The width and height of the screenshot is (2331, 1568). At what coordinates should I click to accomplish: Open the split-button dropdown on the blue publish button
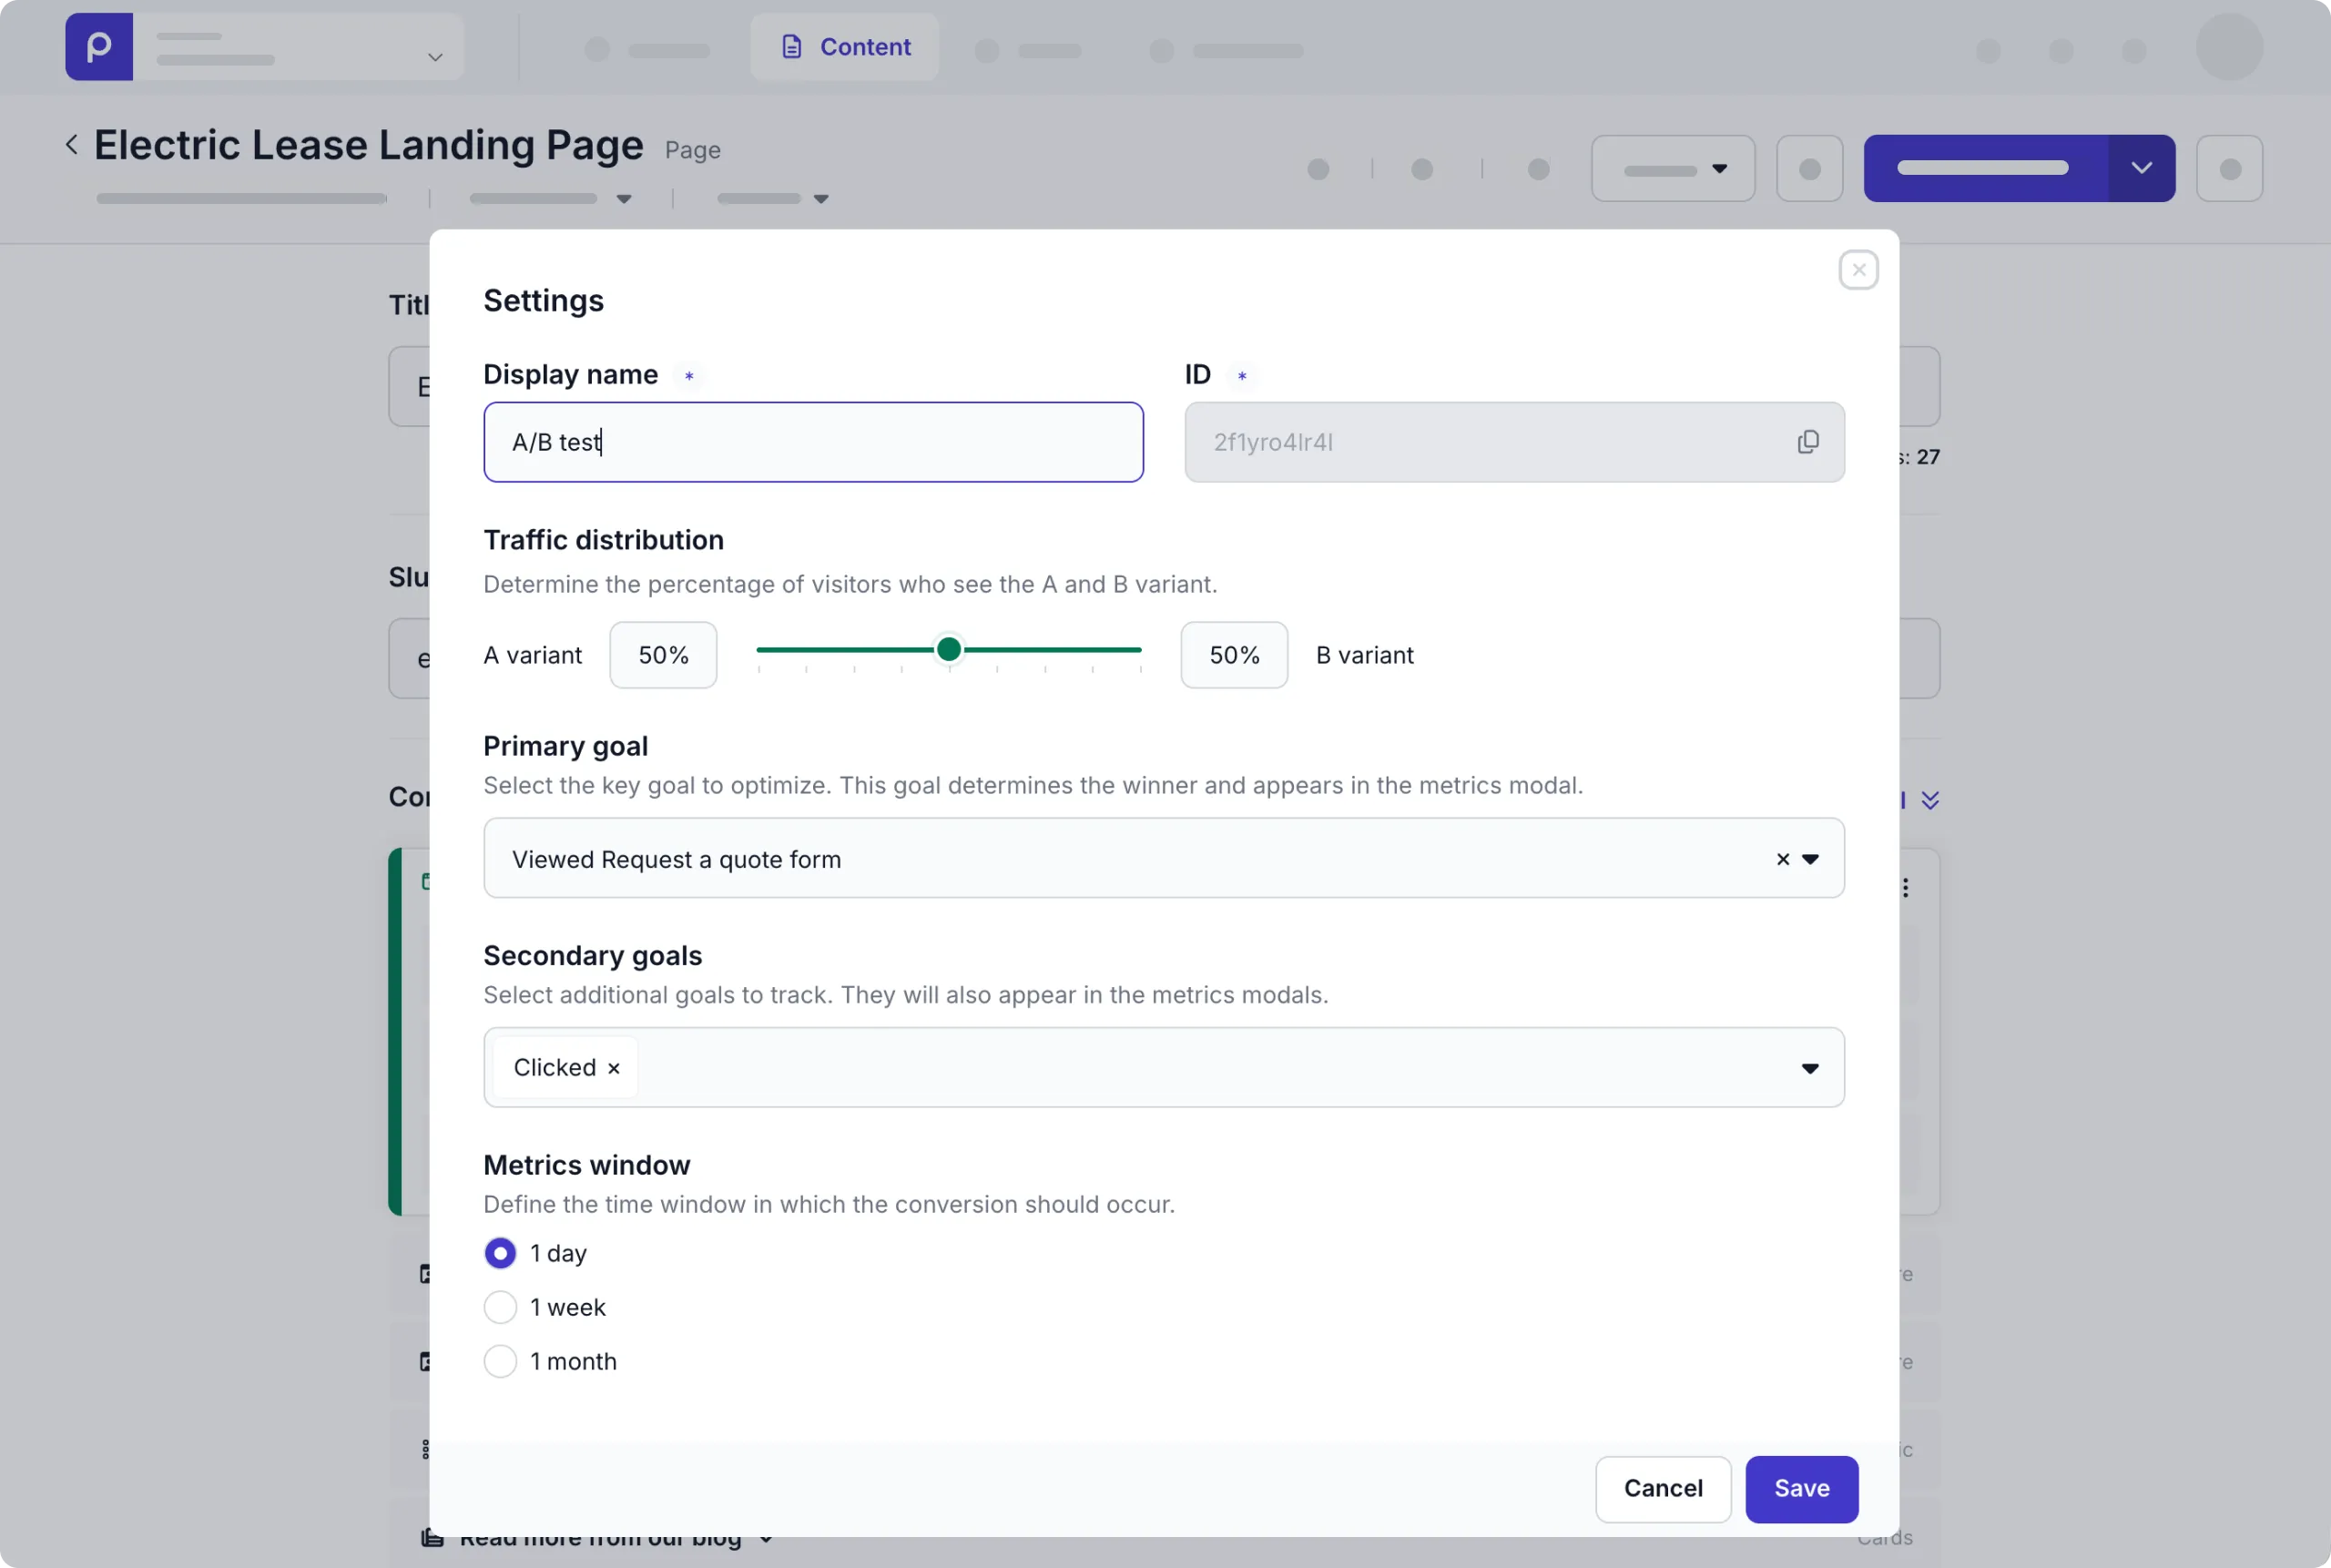pos(2141,167)
